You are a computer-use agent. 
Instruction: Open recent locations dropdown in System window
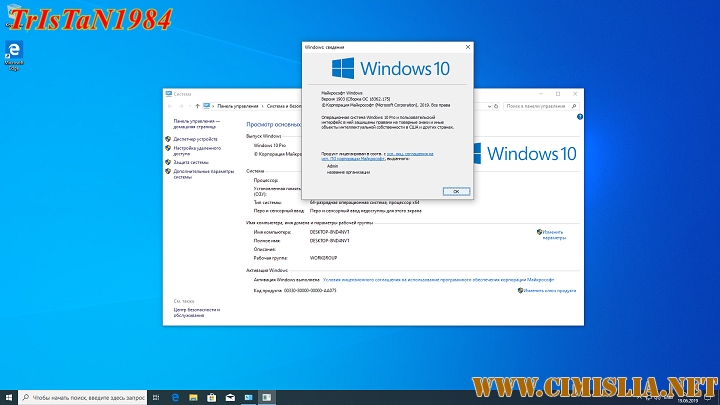pos(189,106)
